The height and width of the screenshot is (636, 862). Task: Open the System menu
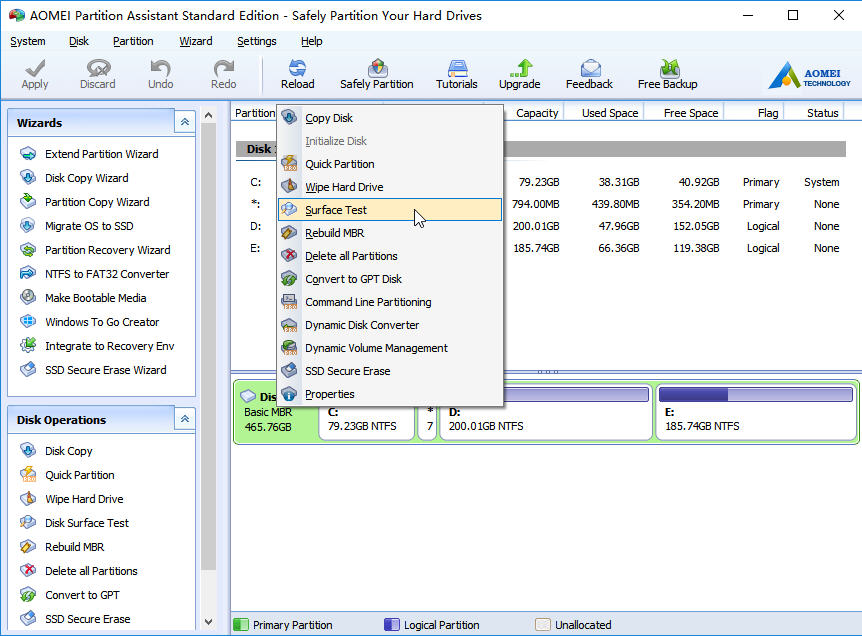pos(27,41)
